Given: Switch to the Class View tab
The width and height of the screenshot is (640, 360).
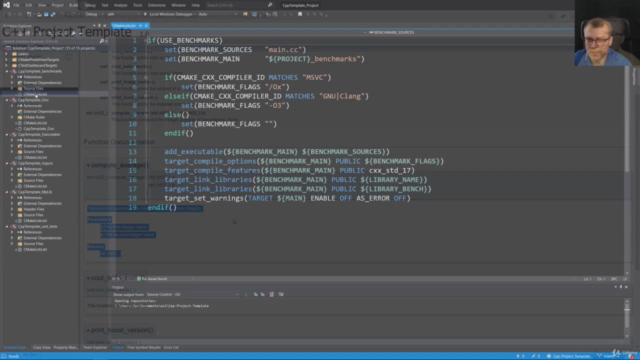Looking at the screenshot, I should point(41,348).
